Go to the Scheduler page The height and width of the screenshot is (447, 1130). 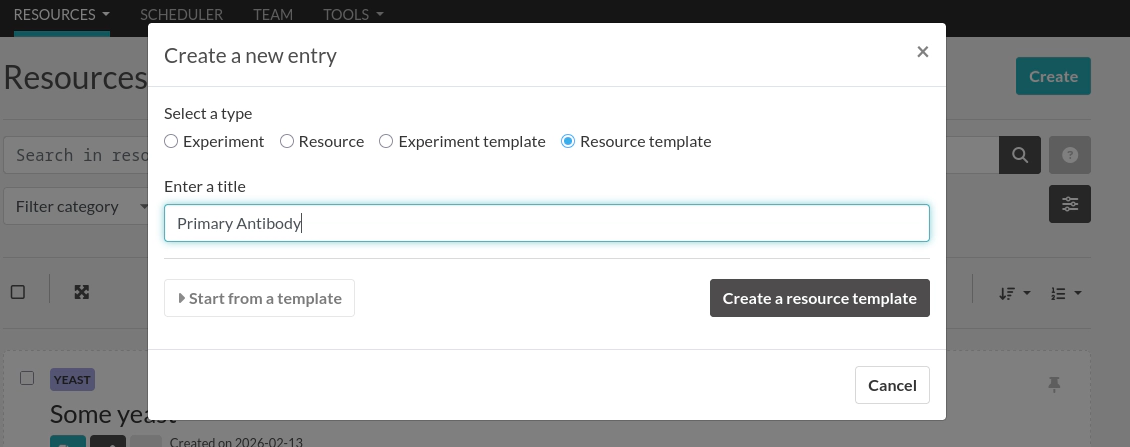tap(181, 15)
